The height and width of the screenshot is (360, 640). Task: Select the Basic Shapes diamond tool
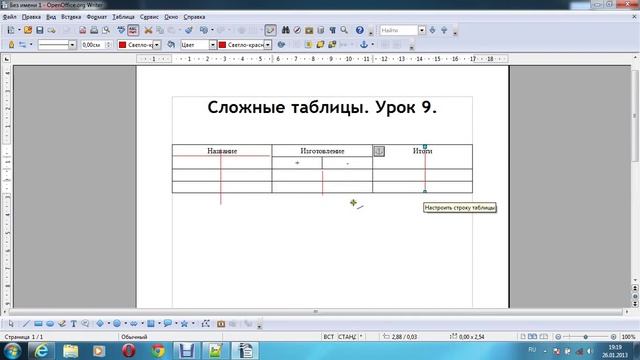(100, 324)
